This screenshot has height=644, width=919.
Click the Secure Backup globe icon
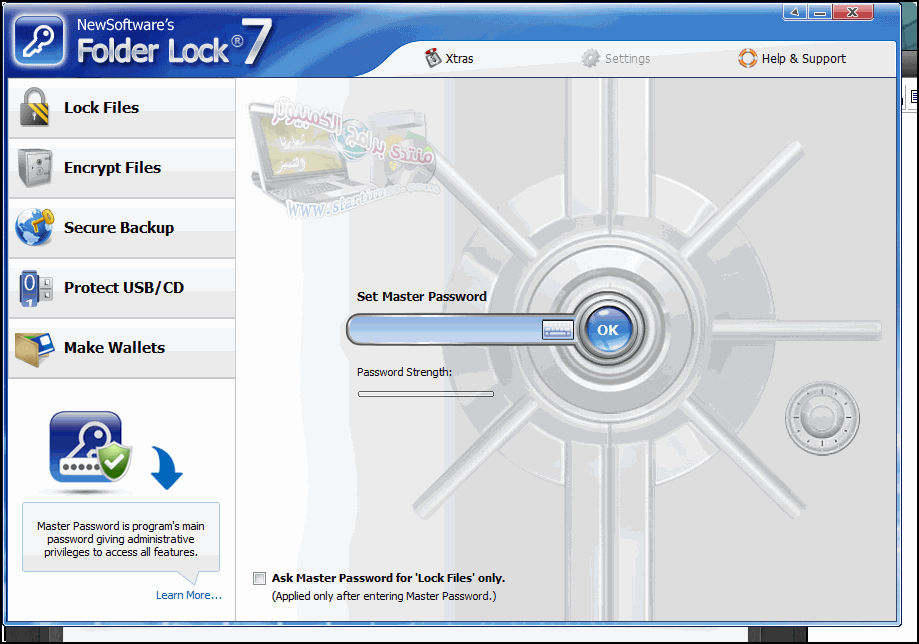coord(35,227)
